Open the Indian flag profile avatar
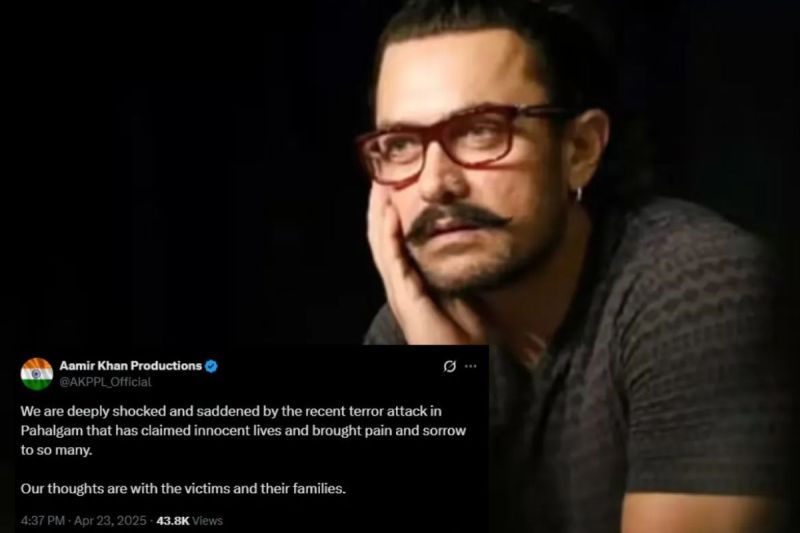800x533 pixels. click(37, 374)
